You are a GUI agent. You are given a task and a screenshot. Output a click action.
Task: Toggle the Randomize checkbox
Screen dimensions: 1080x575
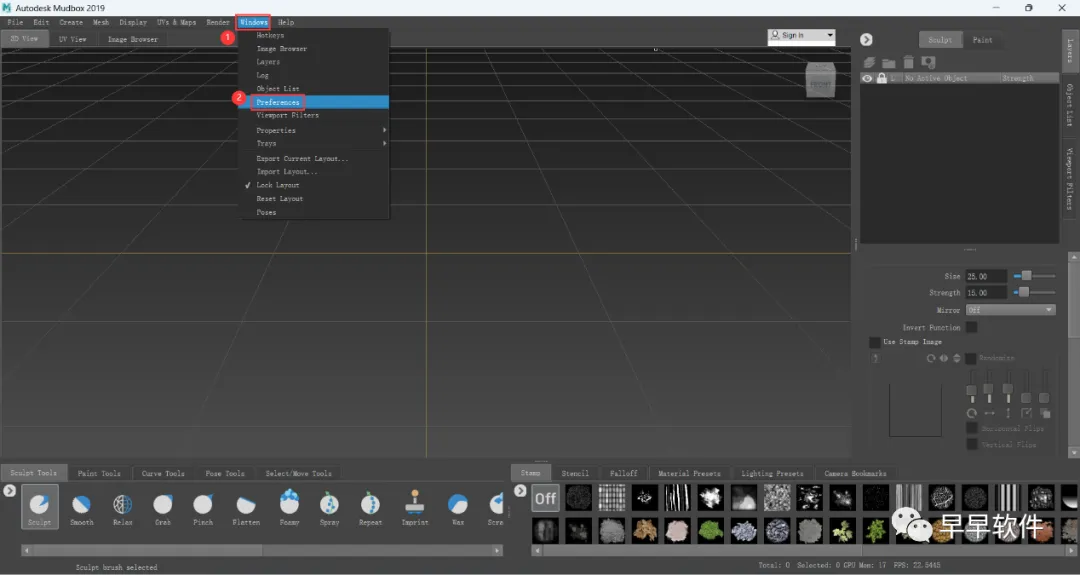tap(970, 358)
